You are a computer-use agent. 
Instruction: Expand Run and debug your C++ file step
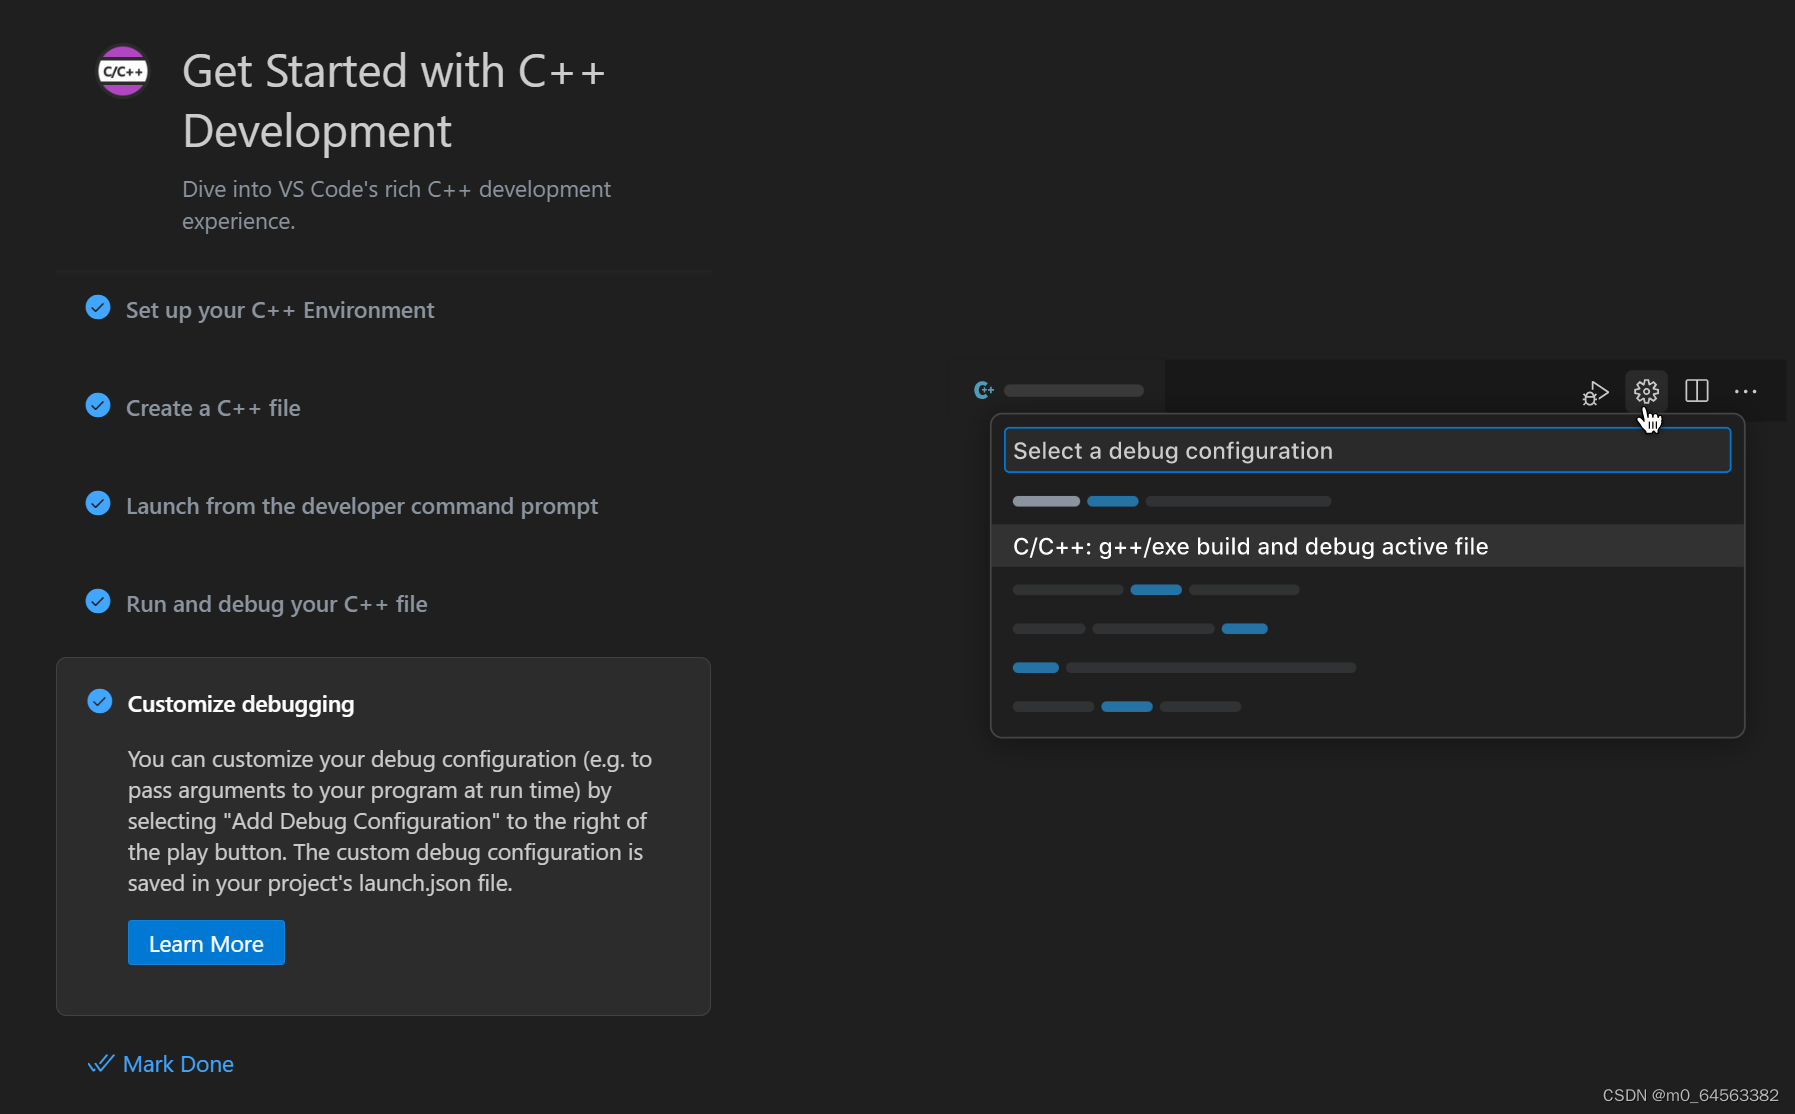point(277,604)
